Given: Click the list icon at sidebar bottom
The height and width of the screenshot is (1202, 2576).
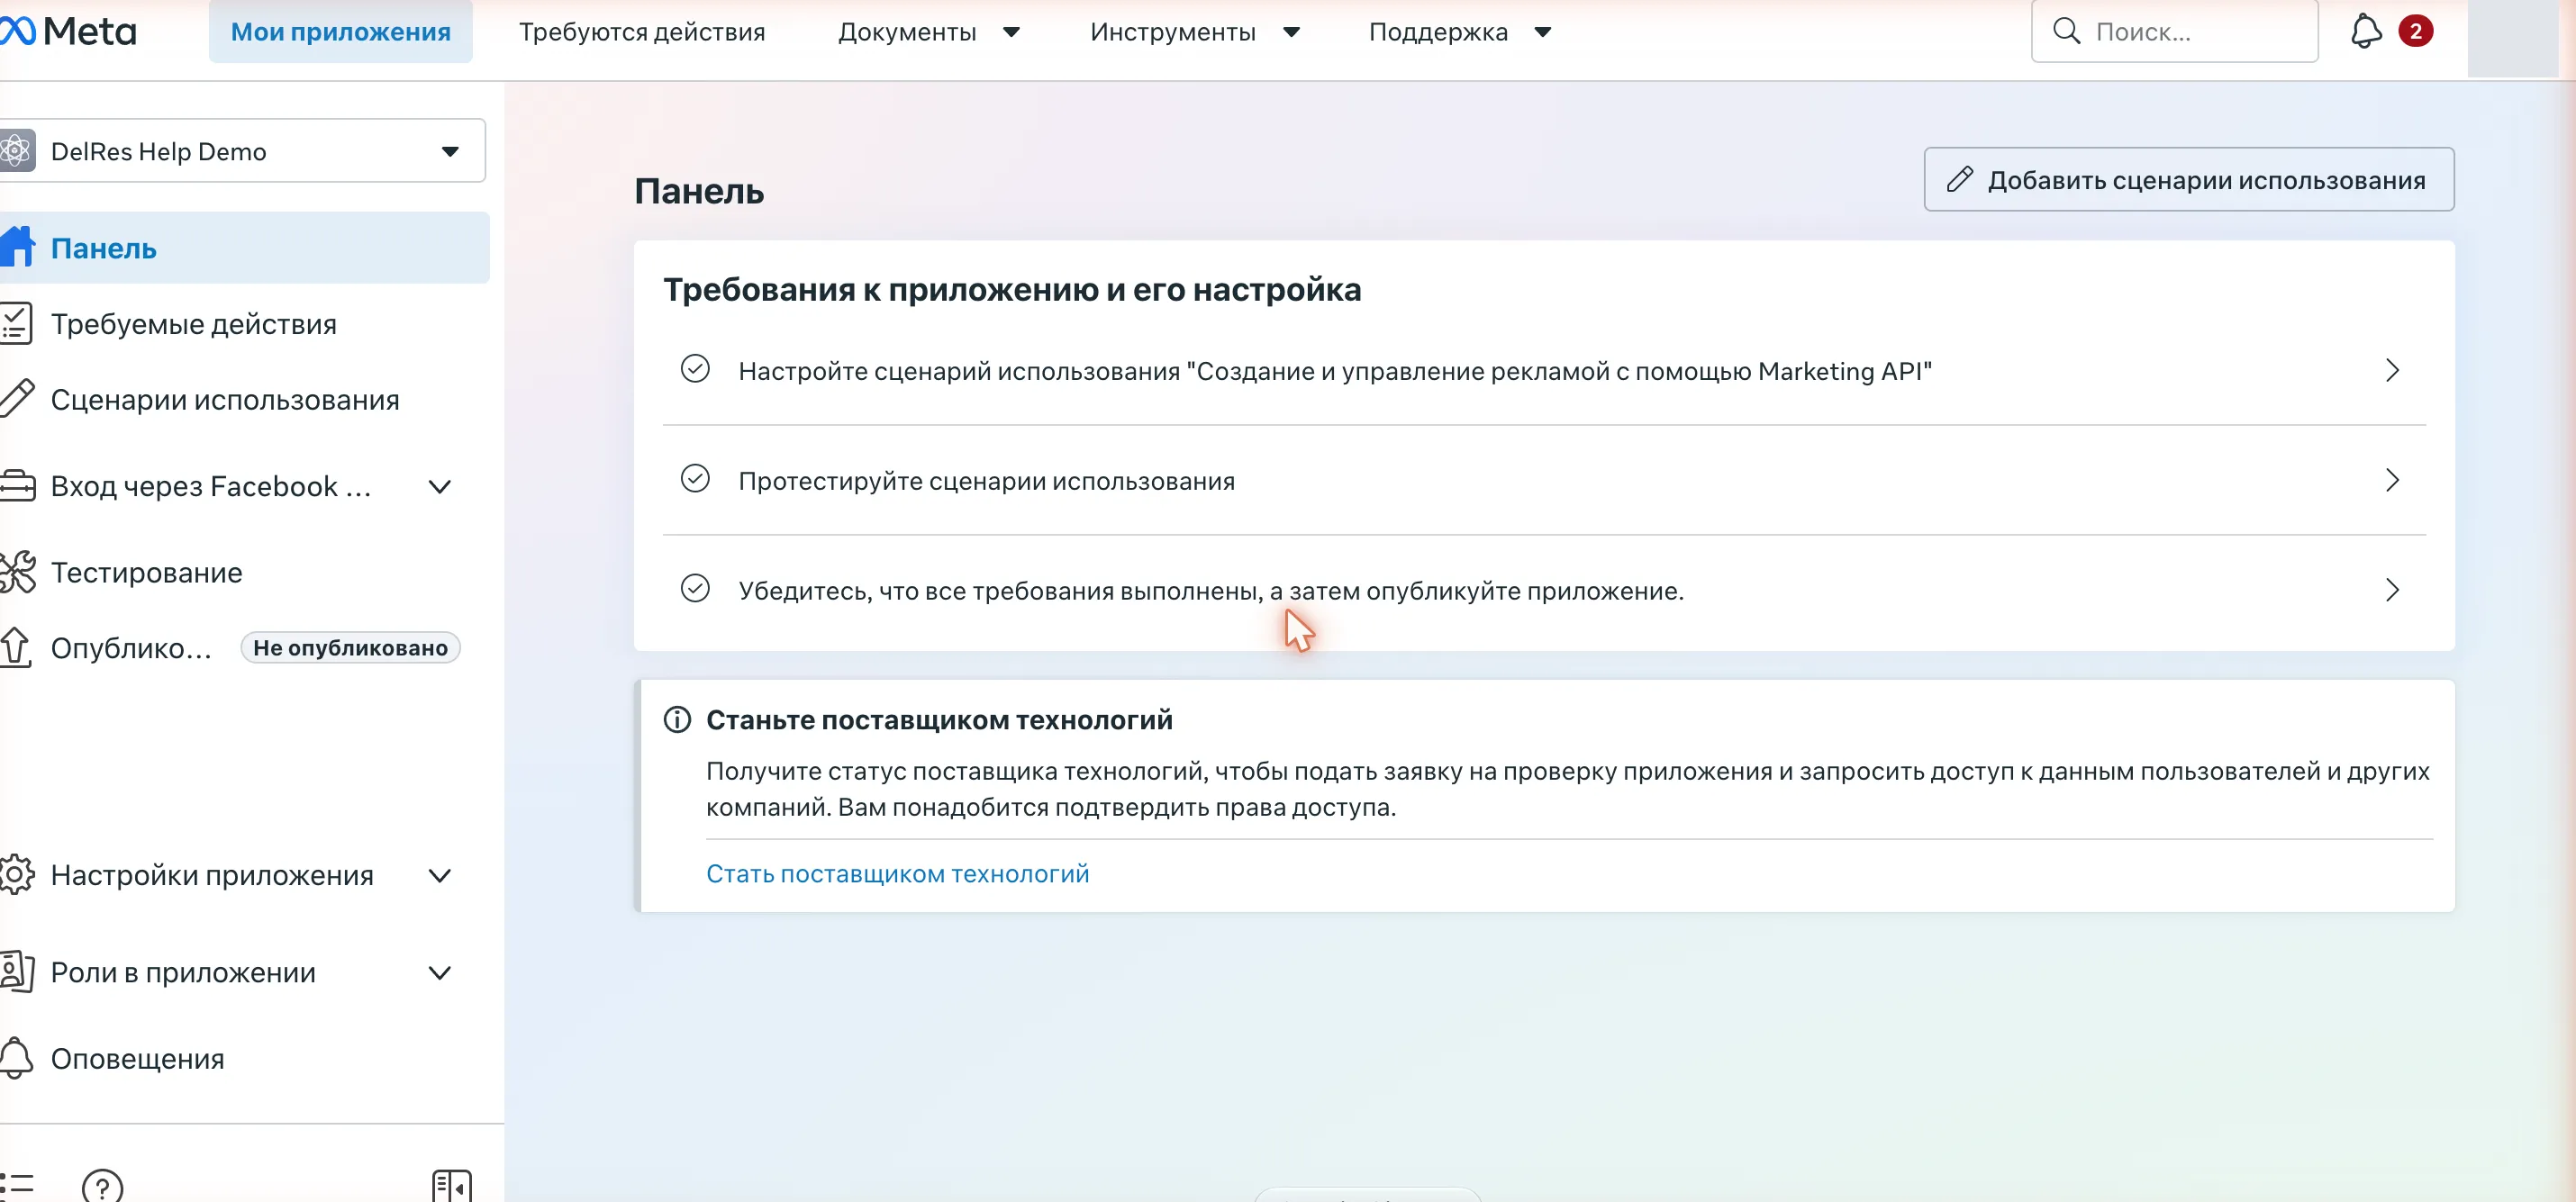Looking at the screenshot, I should [x=17, y=1186].
